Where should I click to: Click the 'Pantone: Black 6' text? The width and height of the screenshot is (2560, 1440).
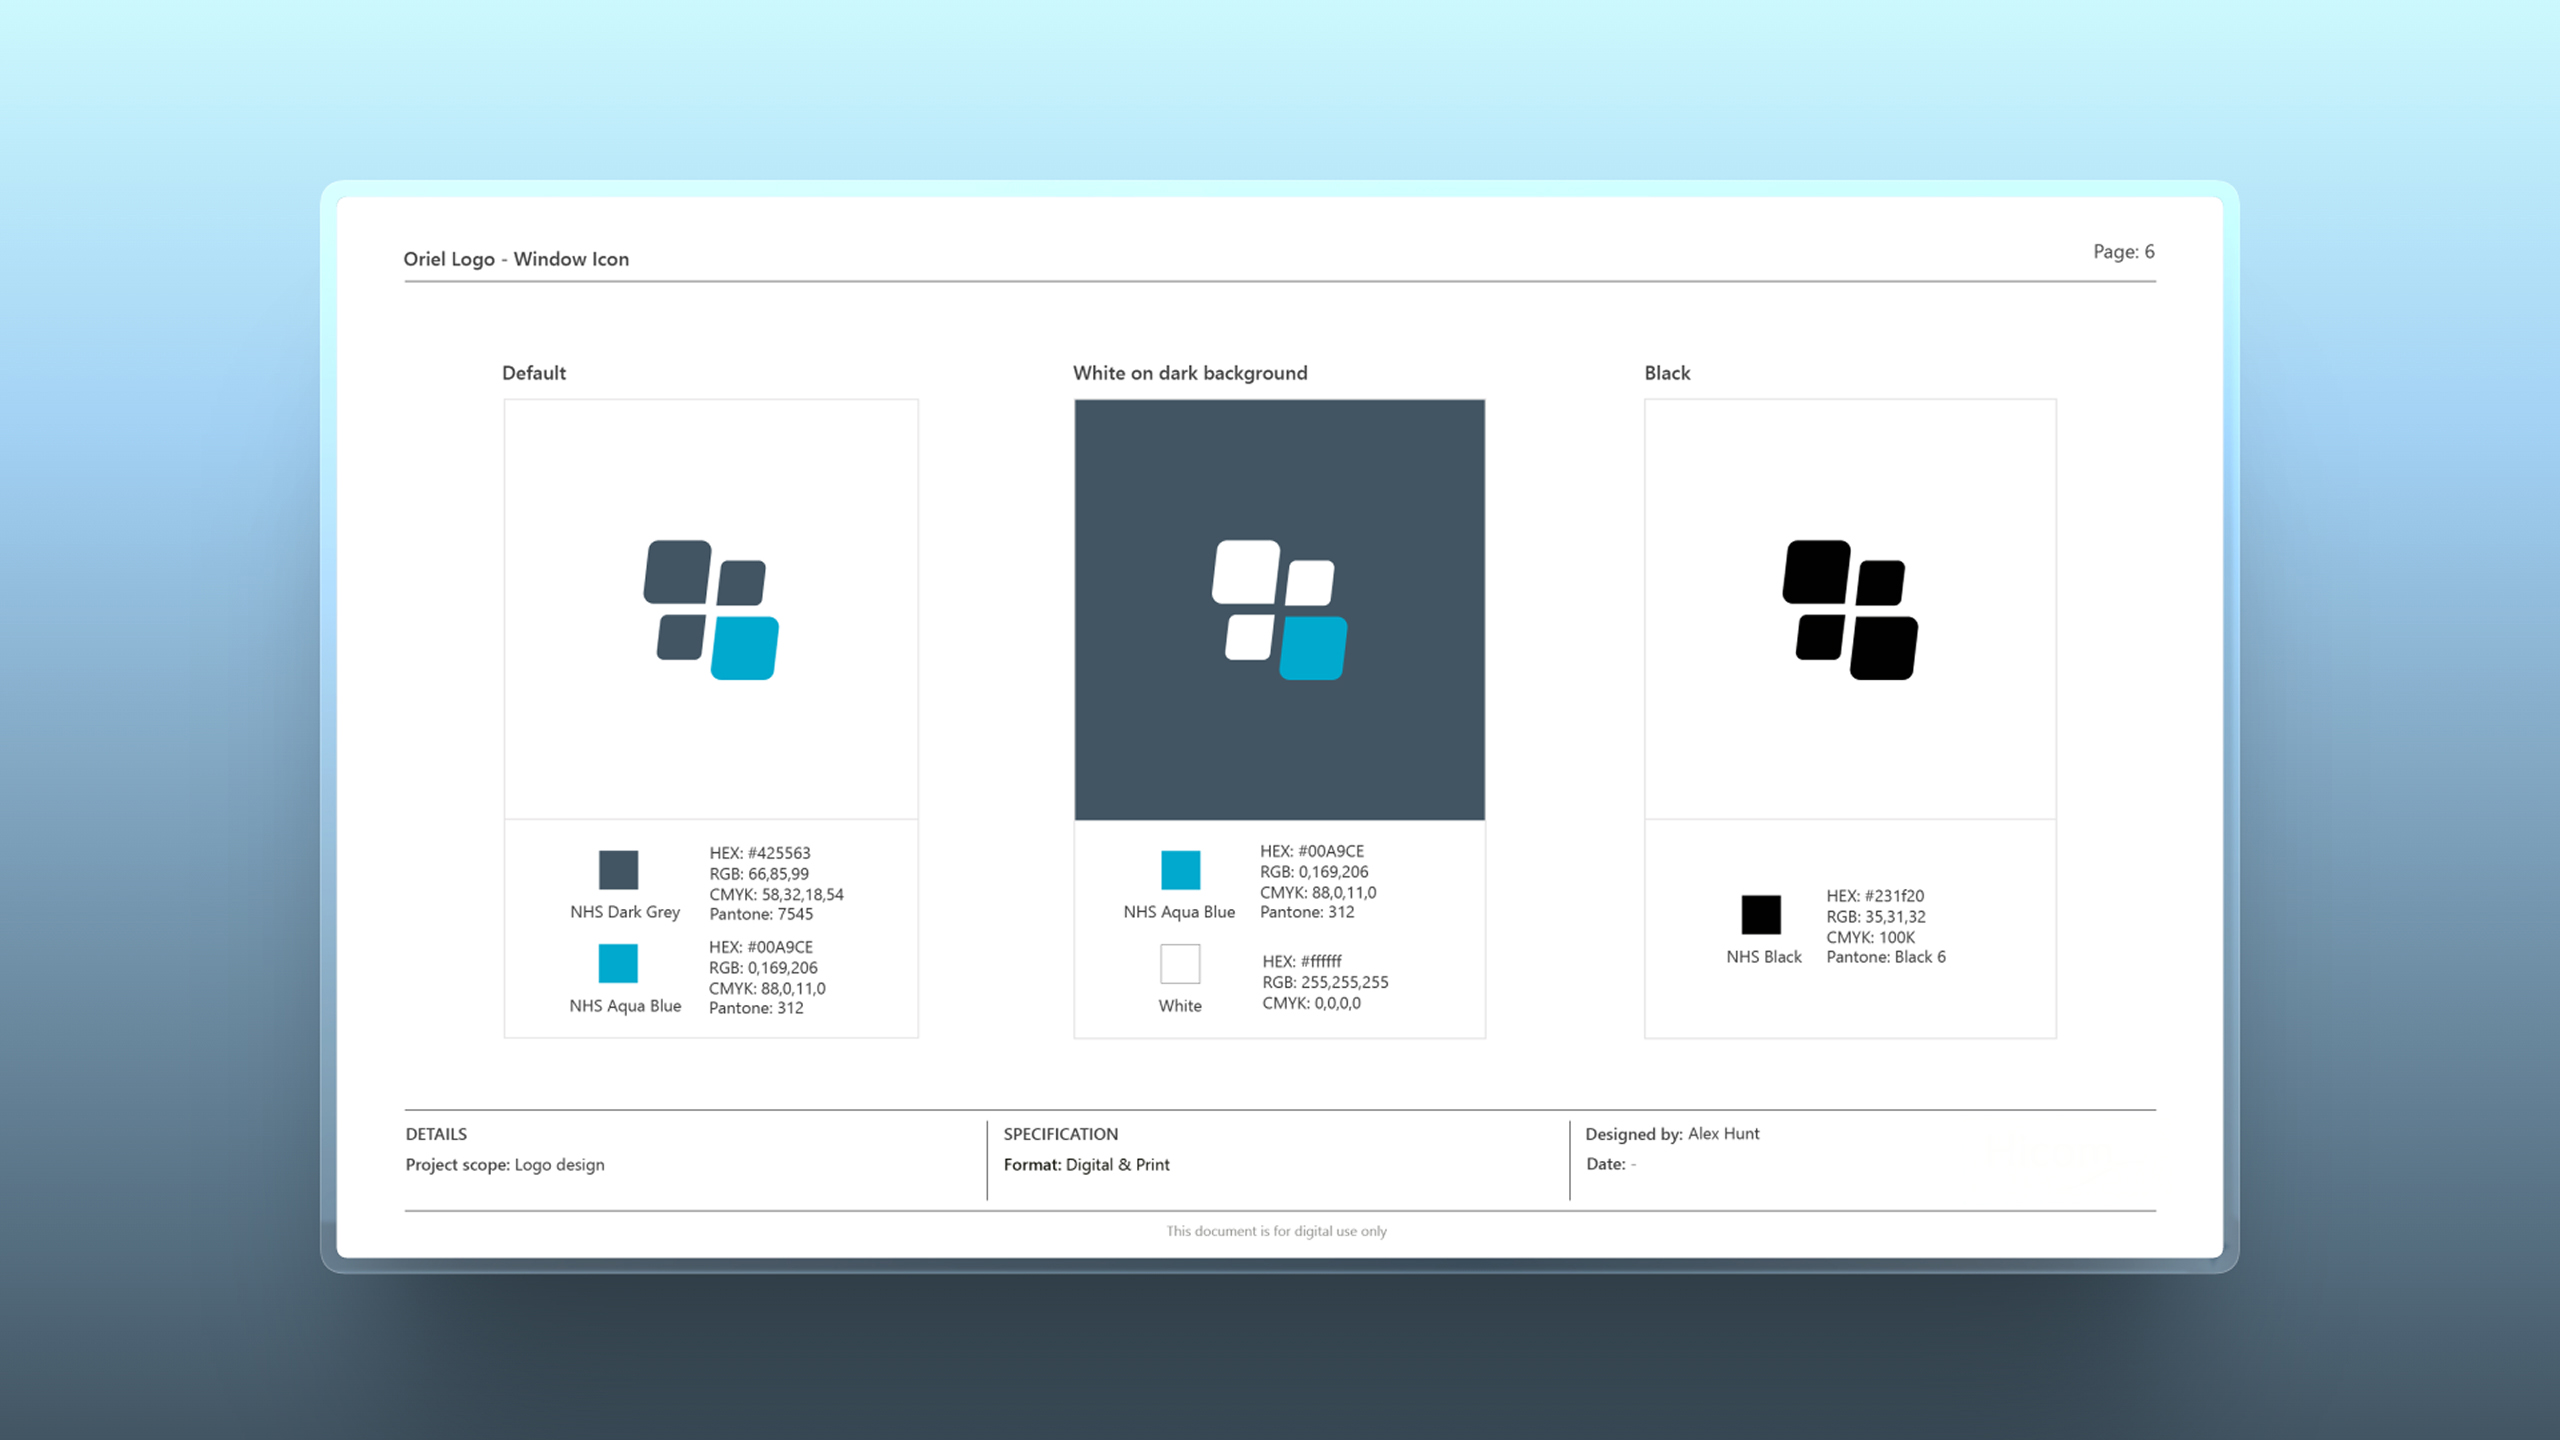click(x=1886, y=957)
